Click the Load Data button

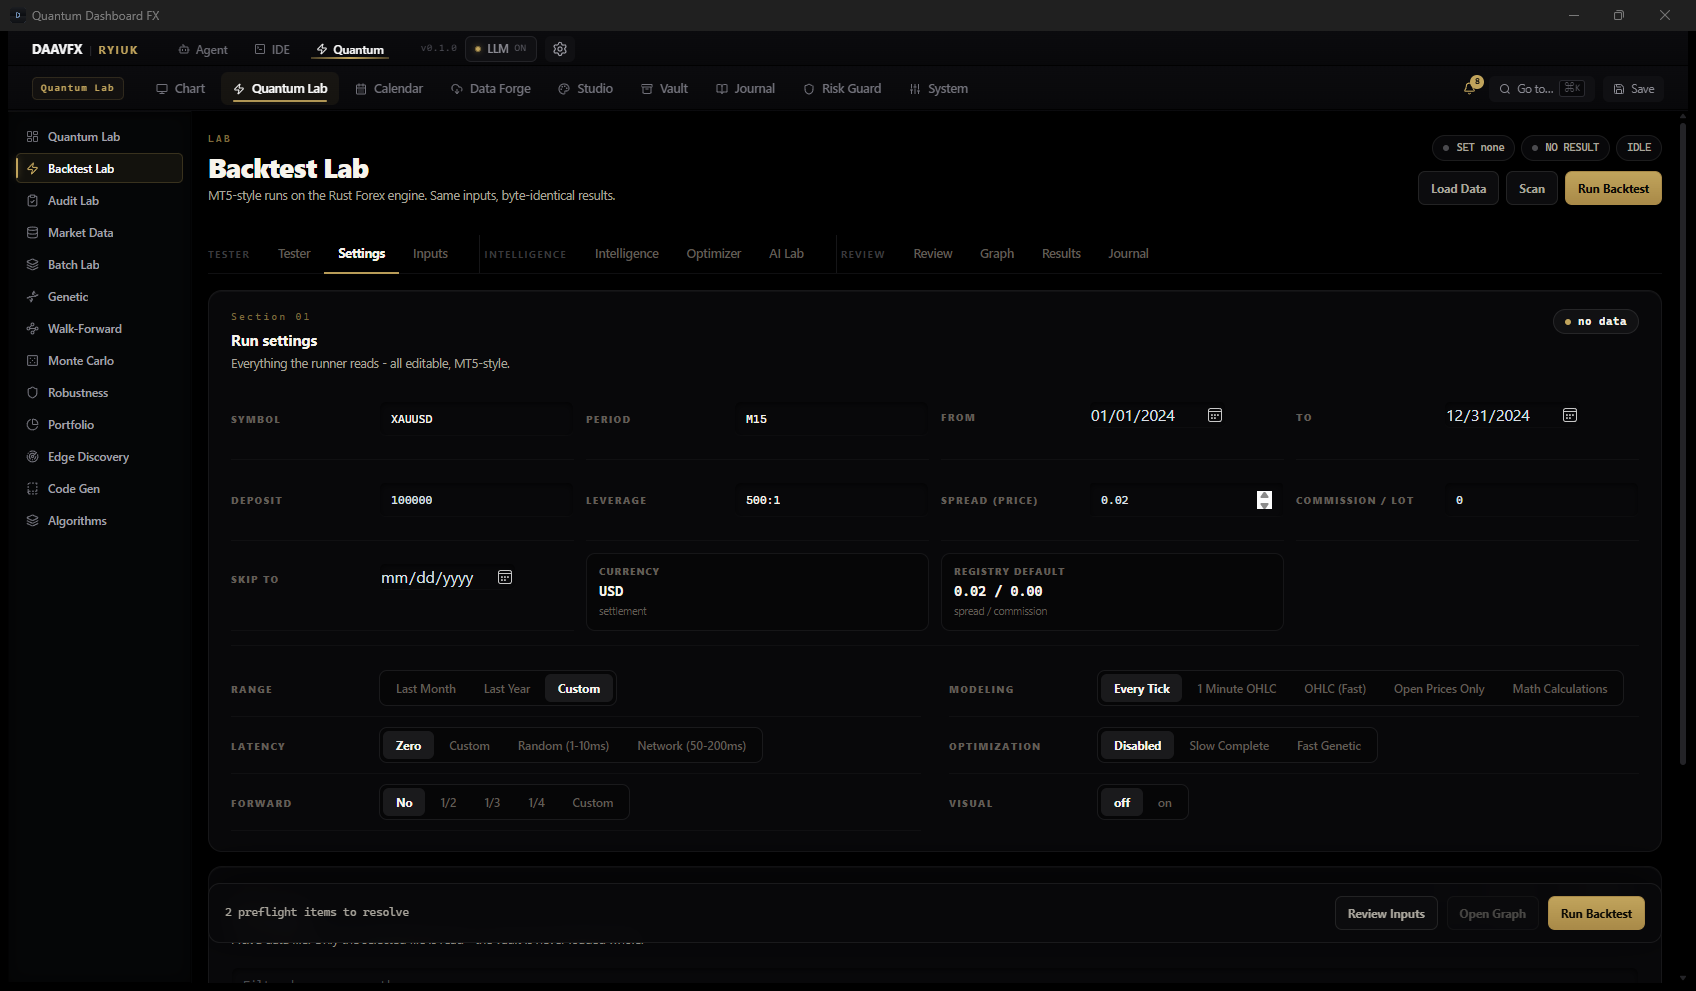(x=1458, y=189)
